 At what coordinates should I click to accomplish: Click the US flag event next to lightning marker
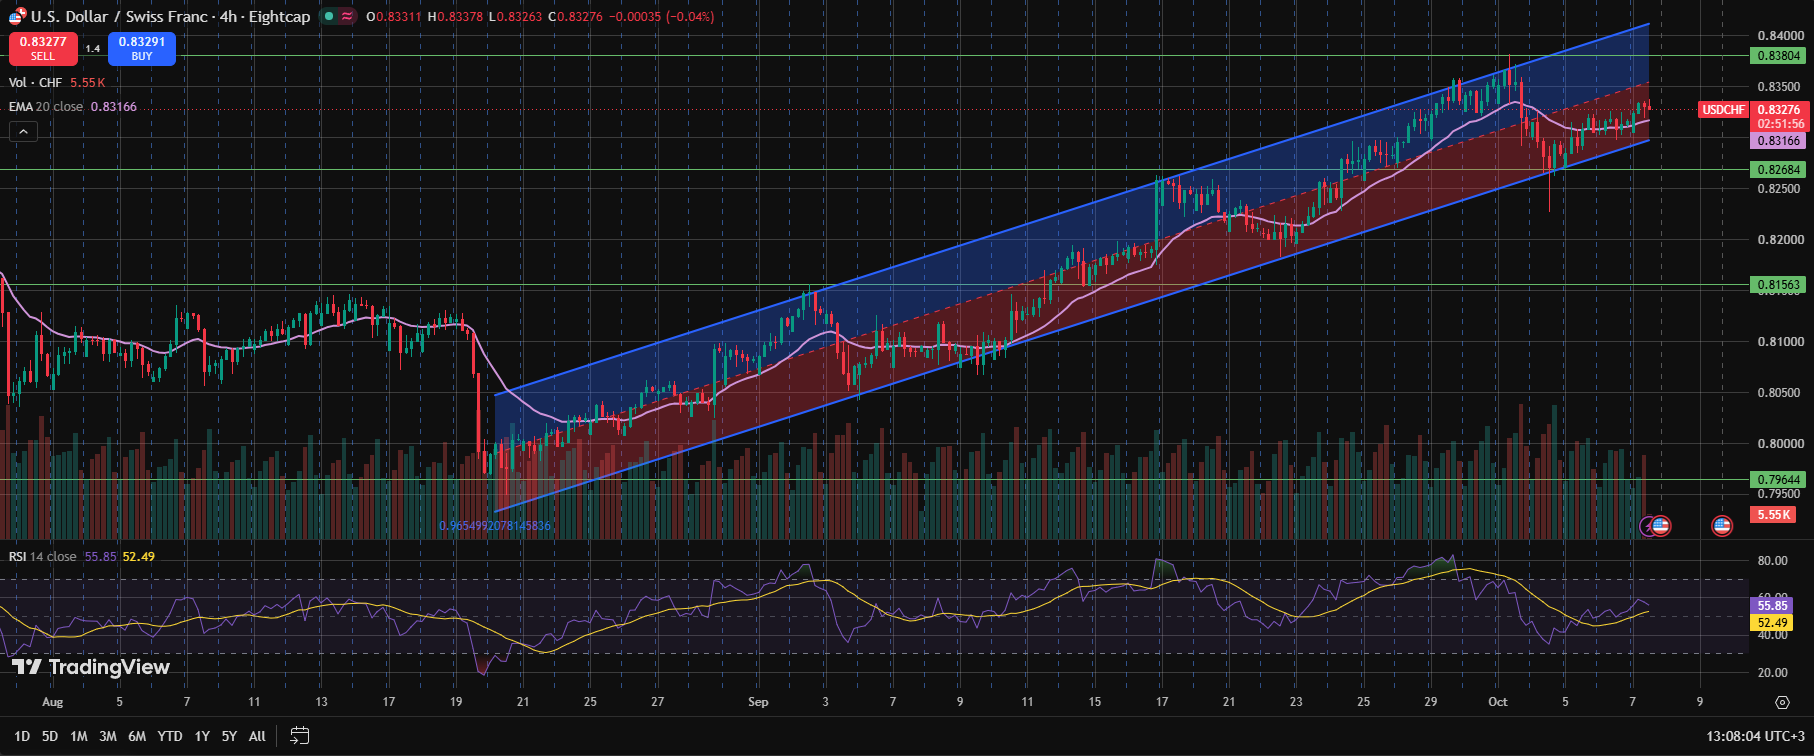coord(1661,525)
